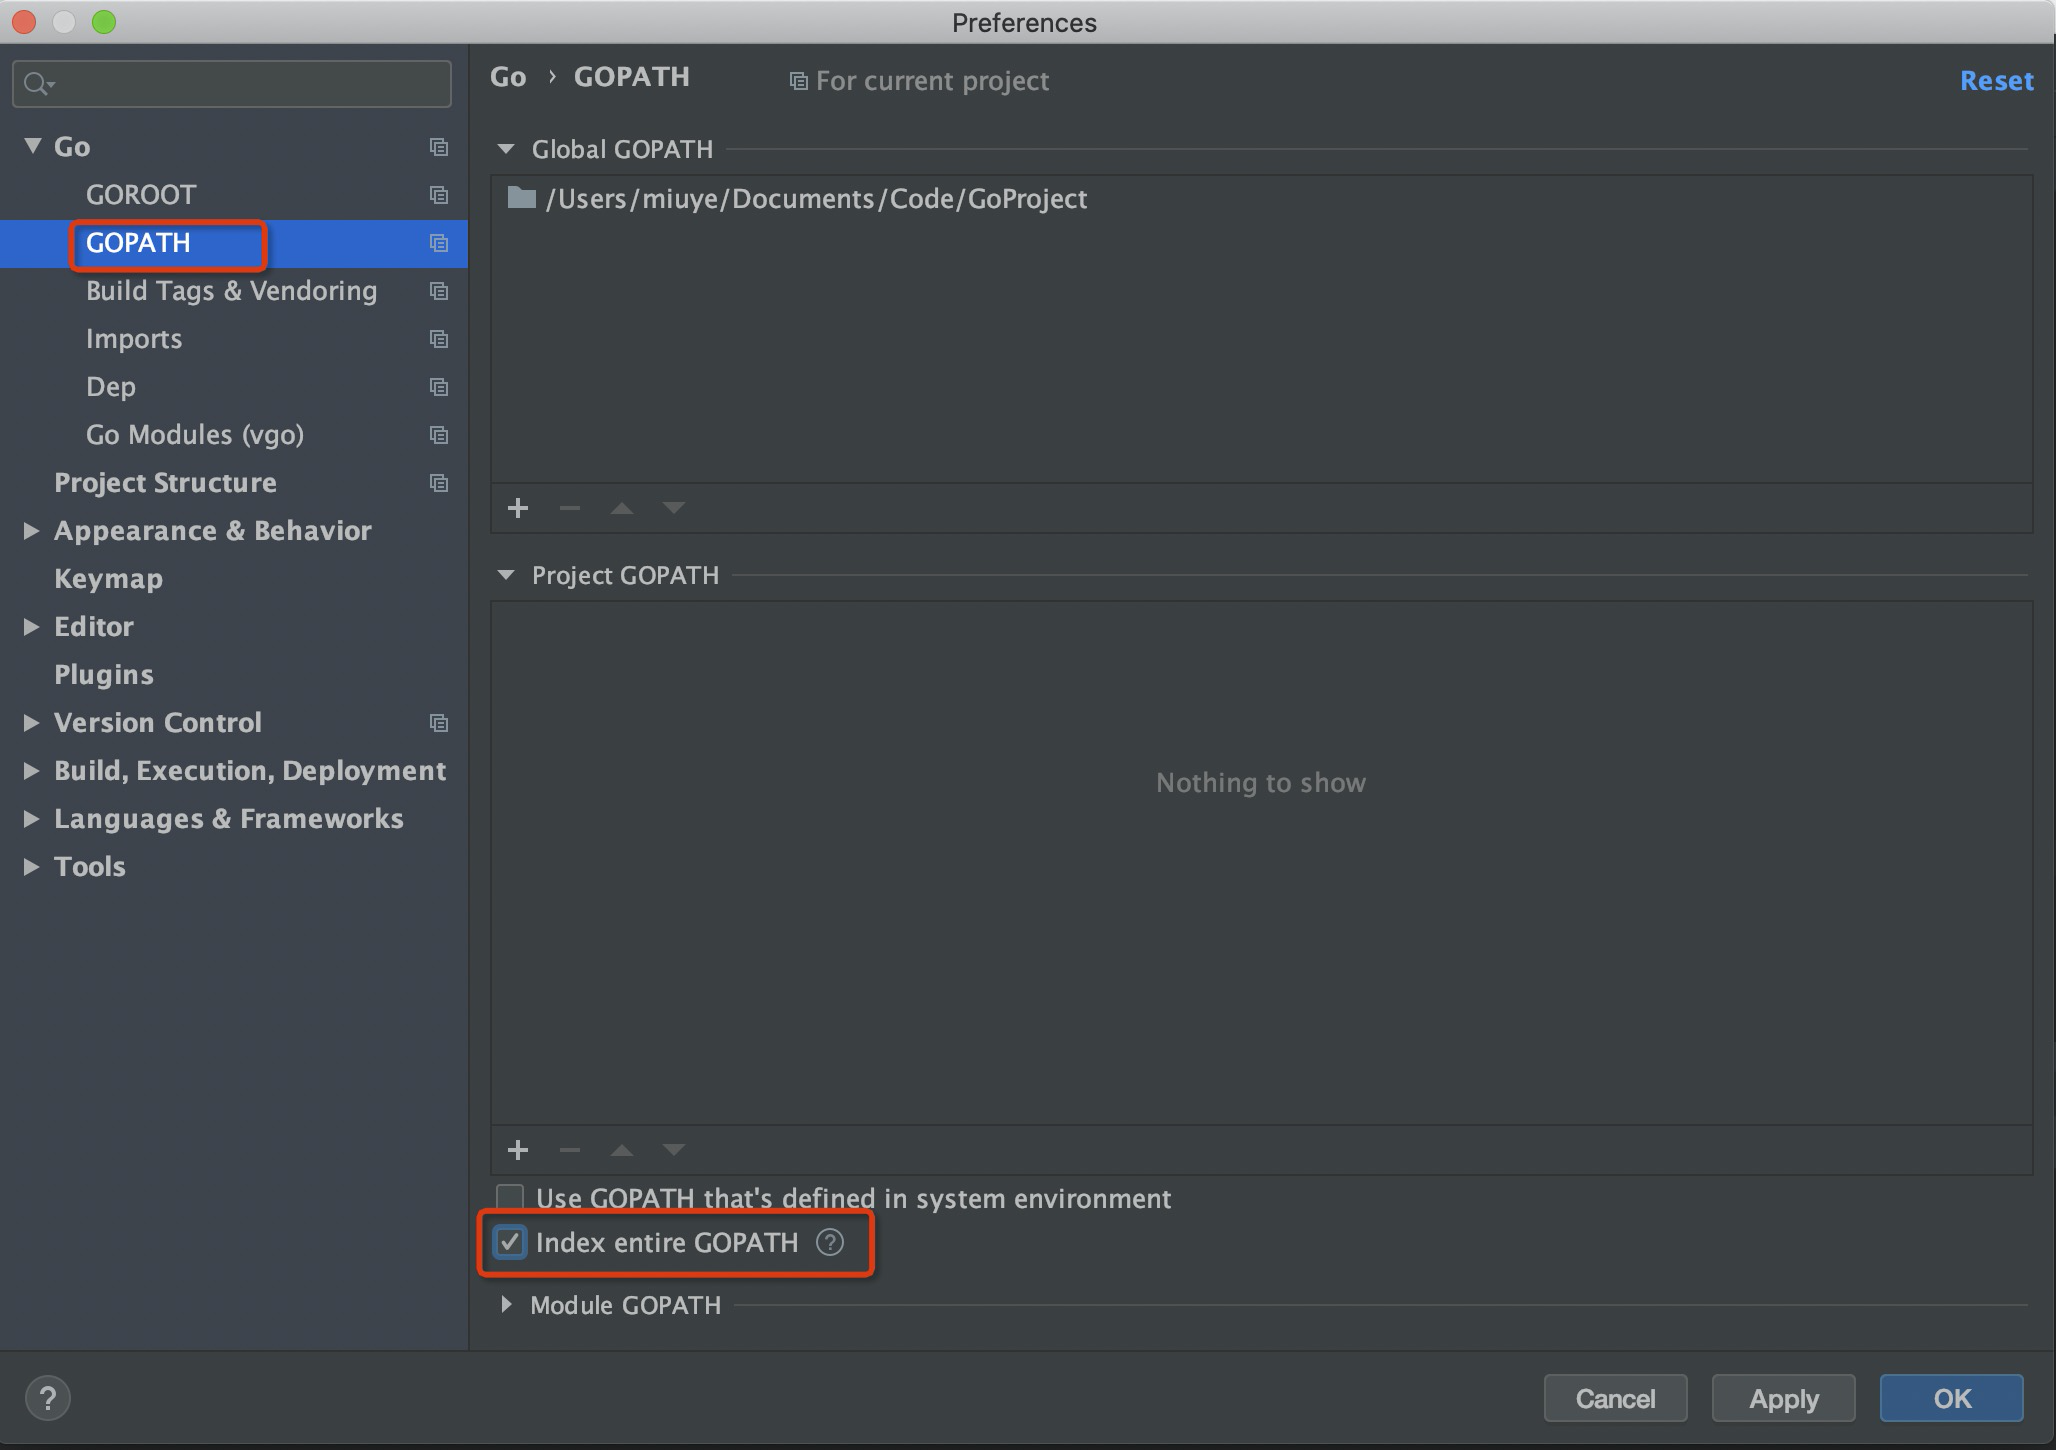Image resolution: width=2056 pixels, height=1450 pixels.
Task: Collapse the Project GOPATH section
Action: pos(506,575)
